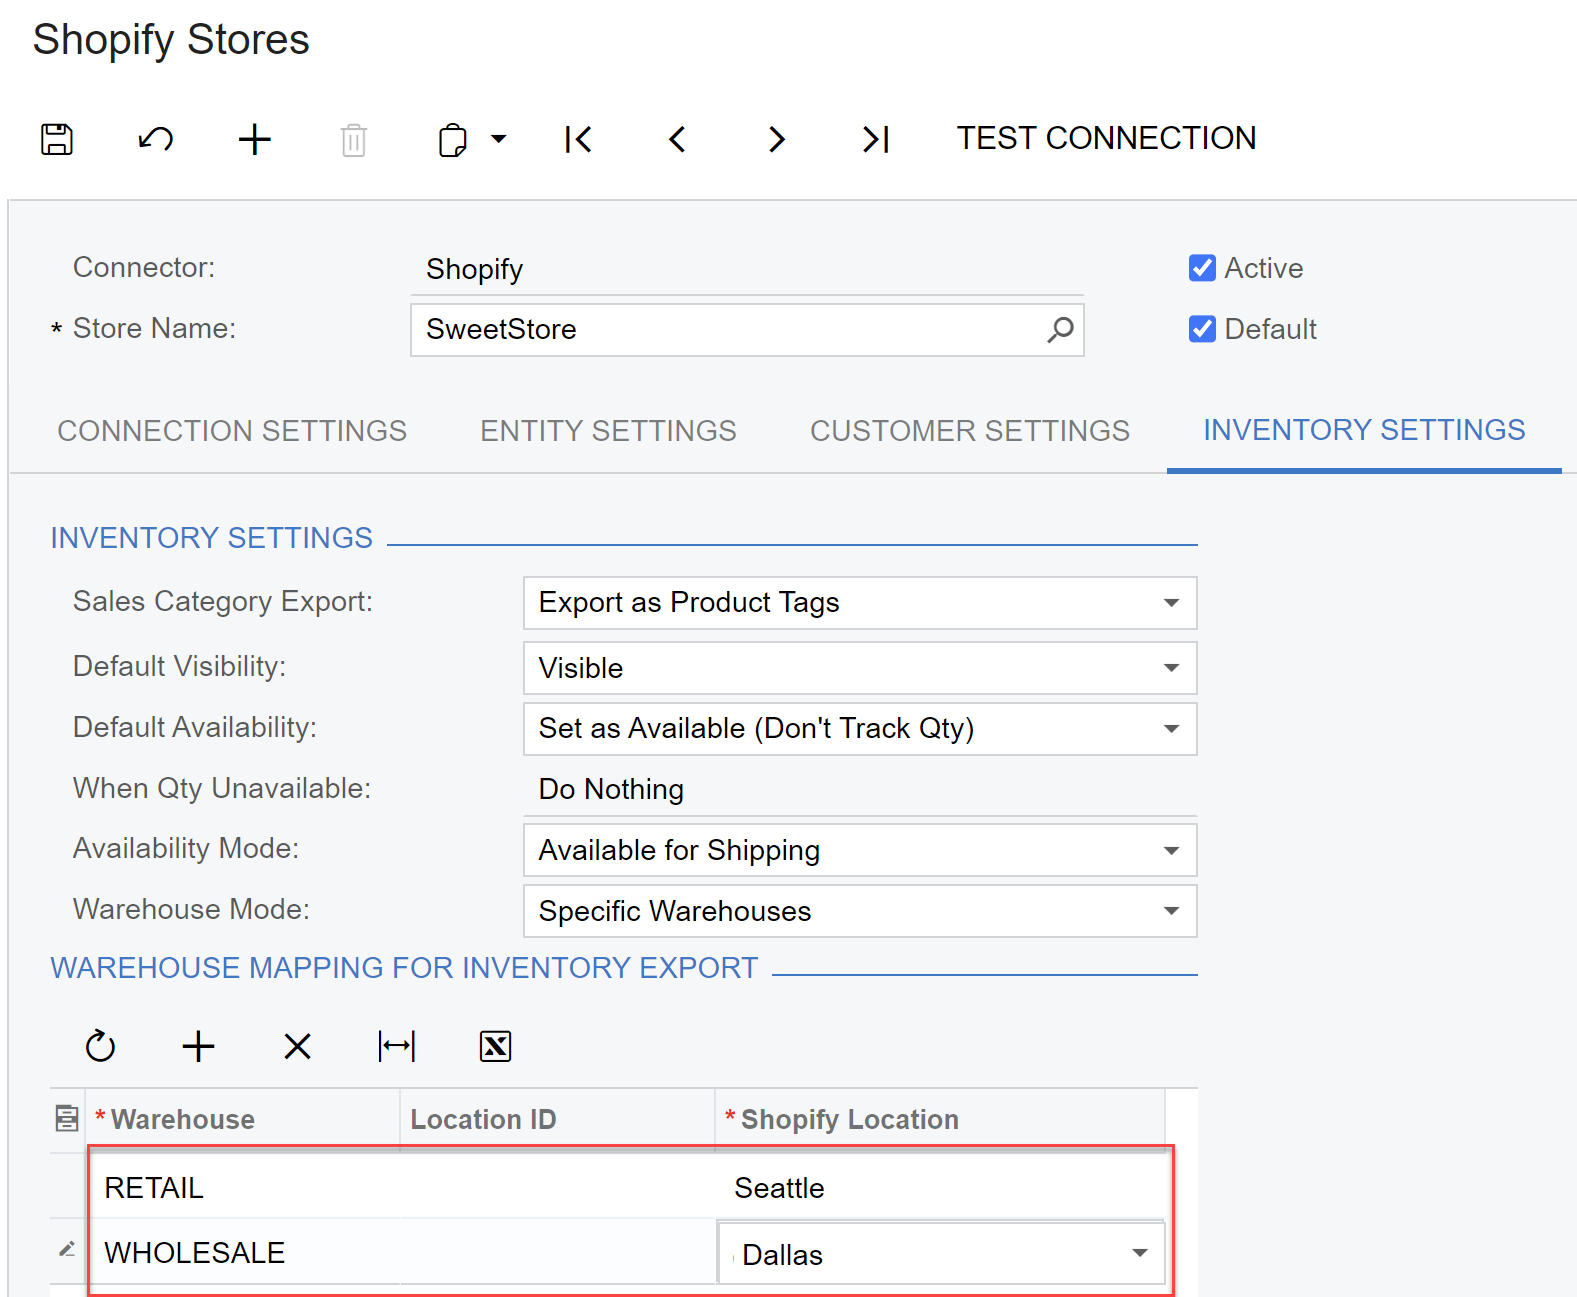Go to the first record
The image size is (1577, 1297).
[578, 139]
